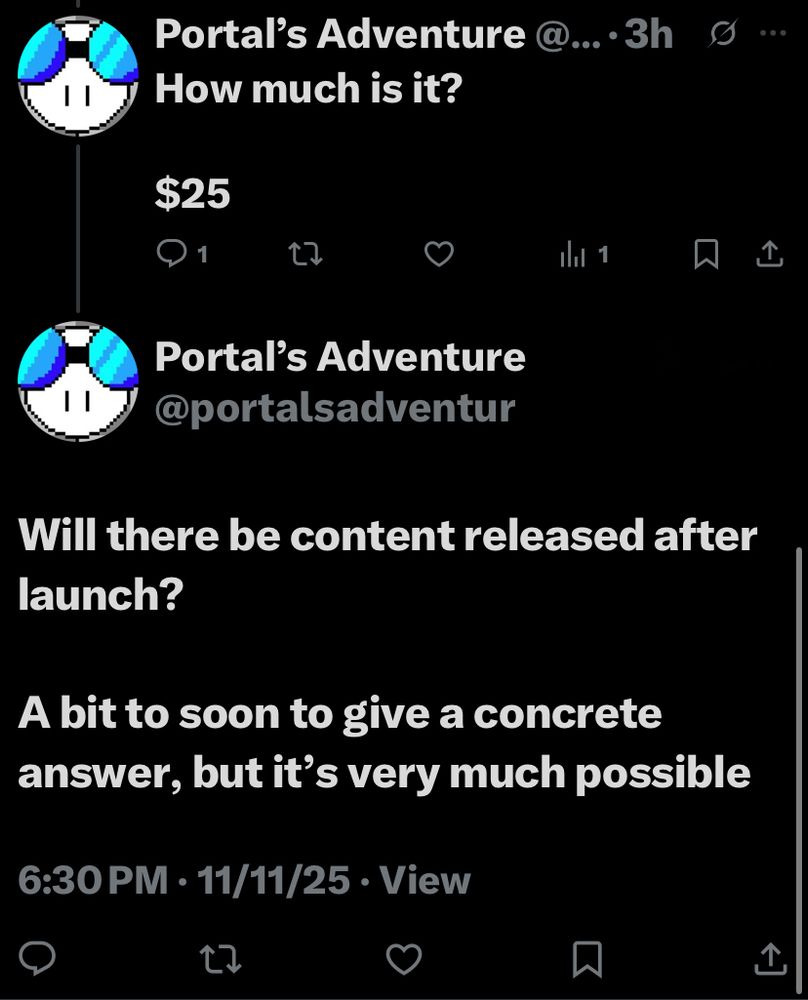
Task: Open the top Portal's Adventure avatar
Action: pos(78,75)
